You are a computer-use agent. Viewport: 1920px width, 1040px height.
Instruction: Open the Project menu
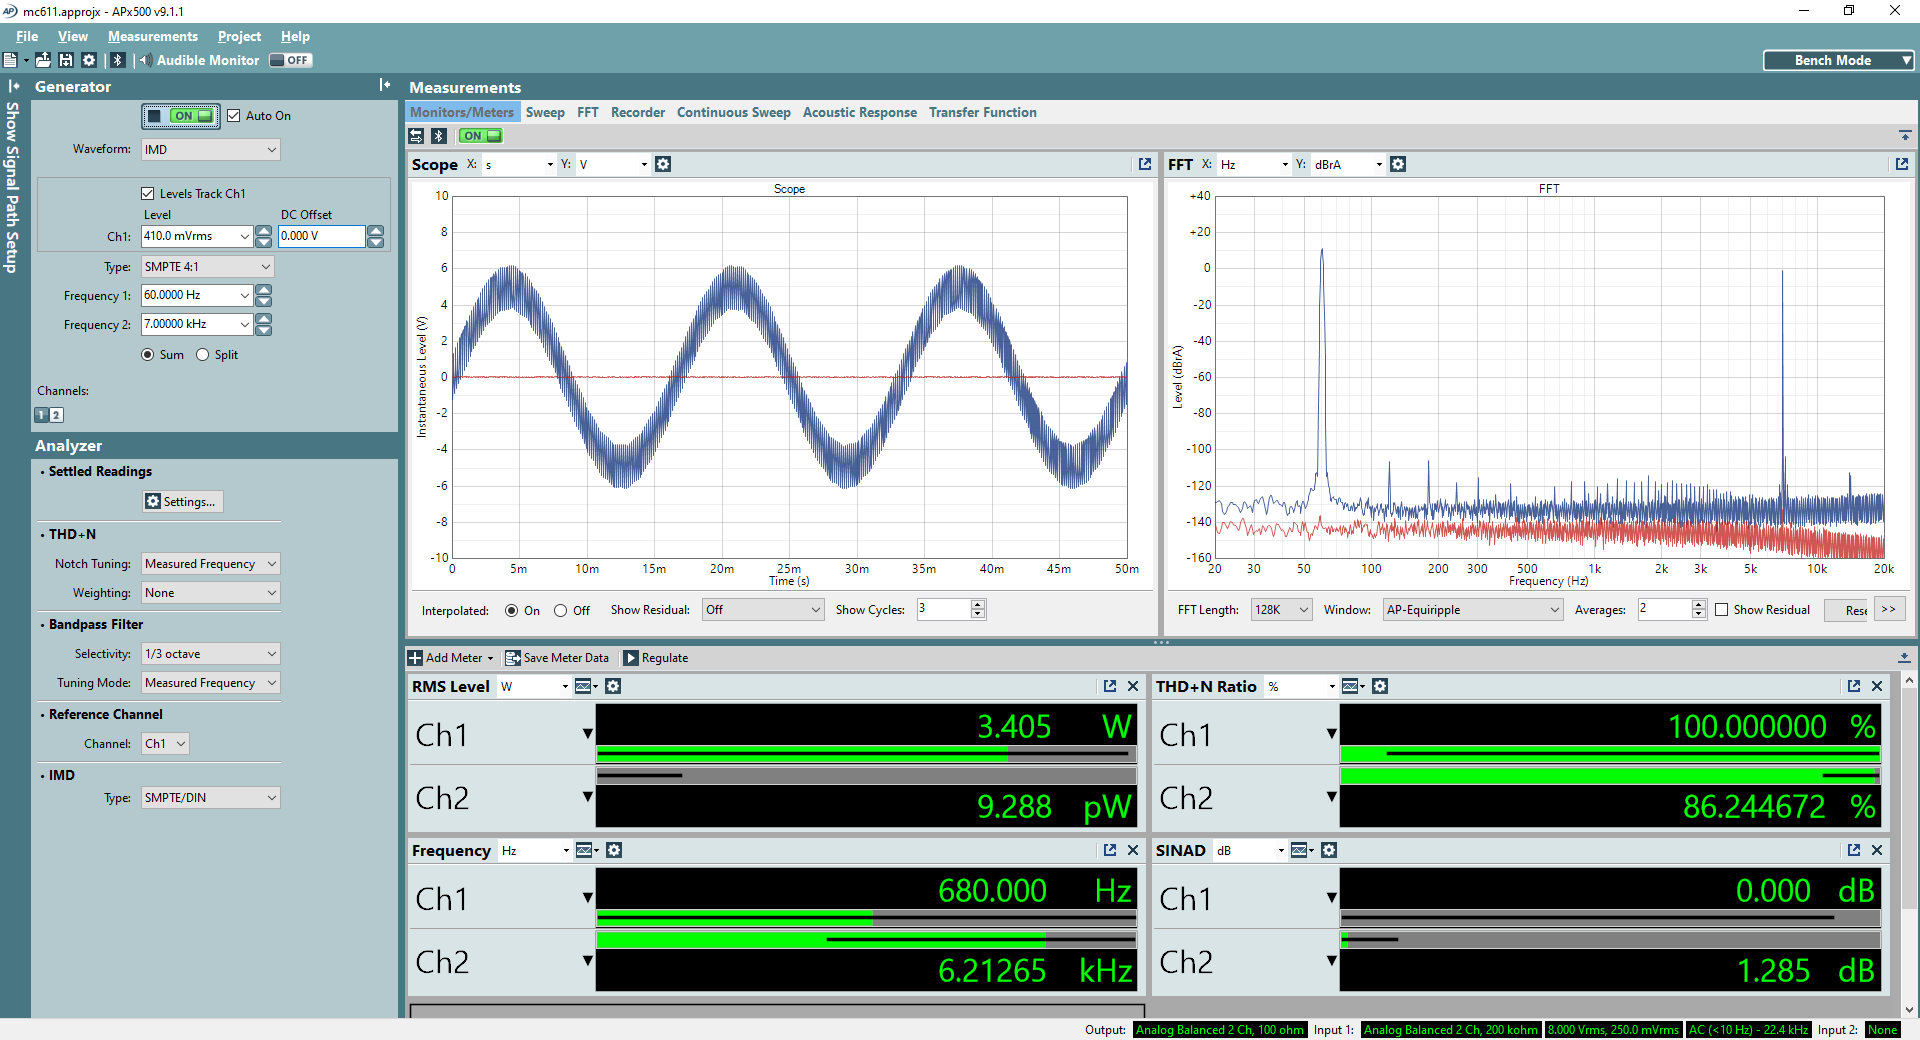tap(239, 36)
